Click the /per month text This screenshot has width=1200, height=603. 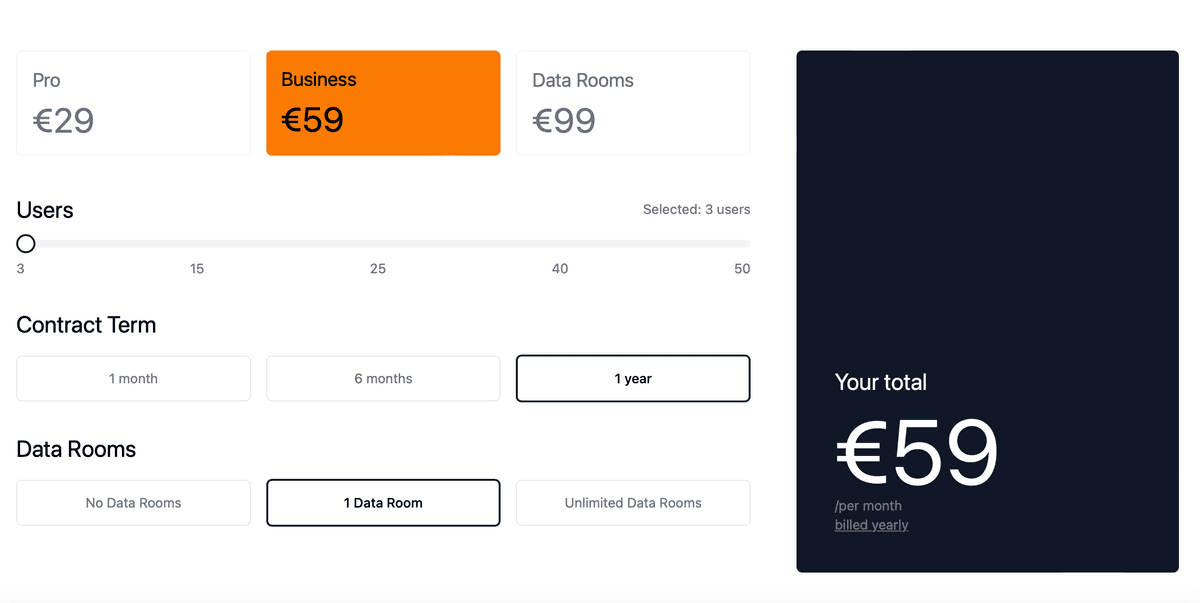869,506
